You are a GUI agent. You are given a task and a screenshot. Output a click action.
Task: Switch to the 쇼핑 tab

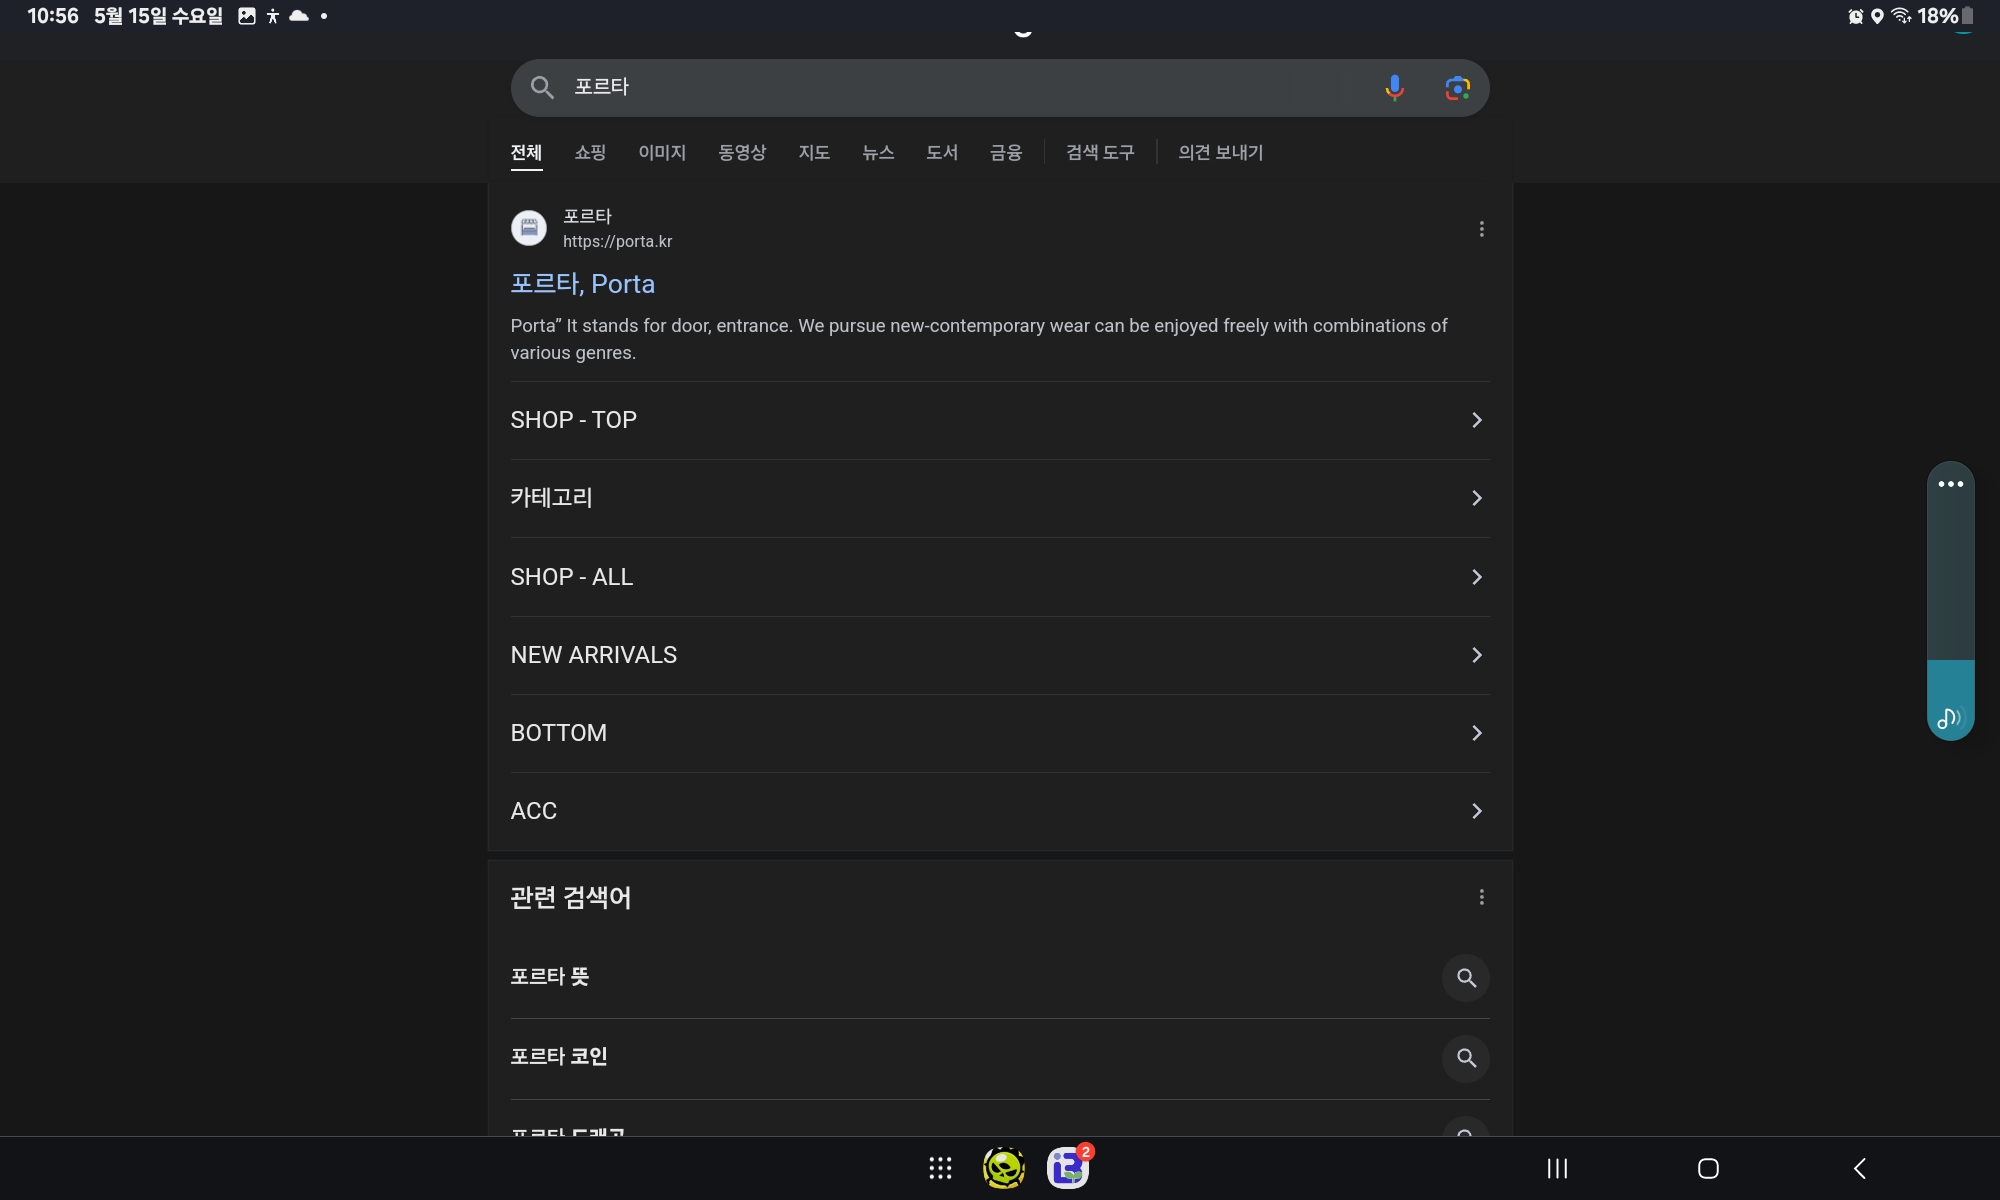(x=590, y=153)
